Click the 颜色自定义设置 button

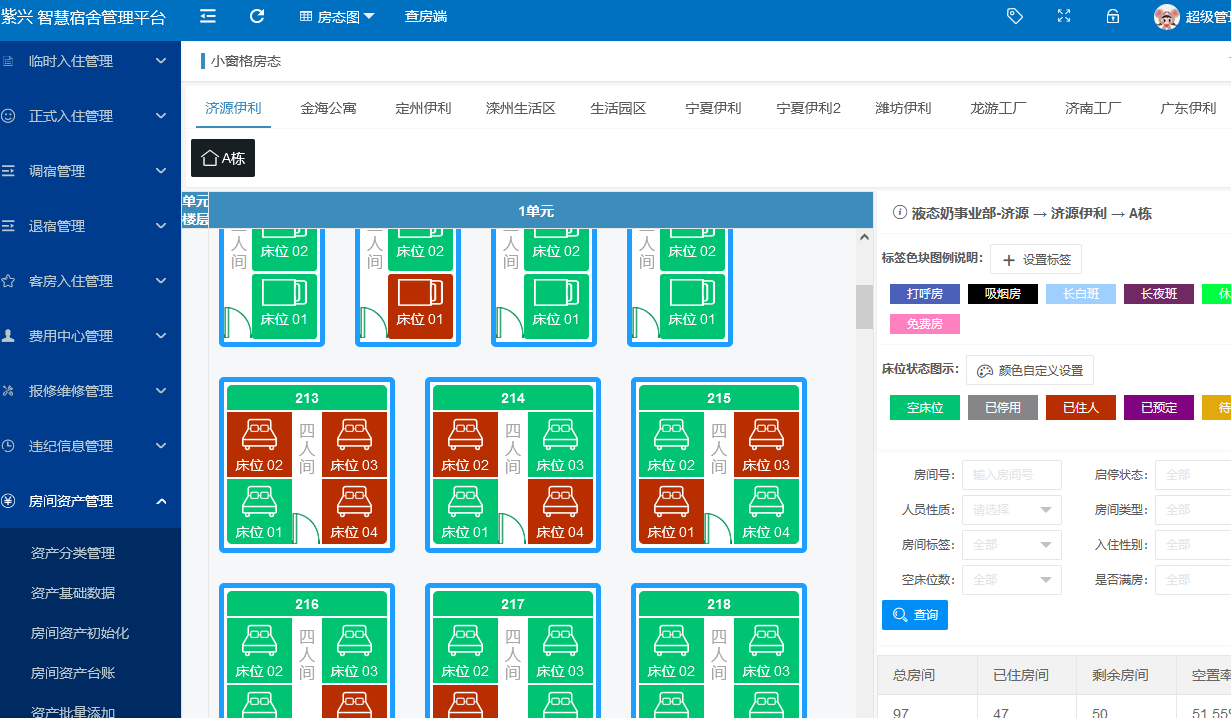(x=1030, y=370)
